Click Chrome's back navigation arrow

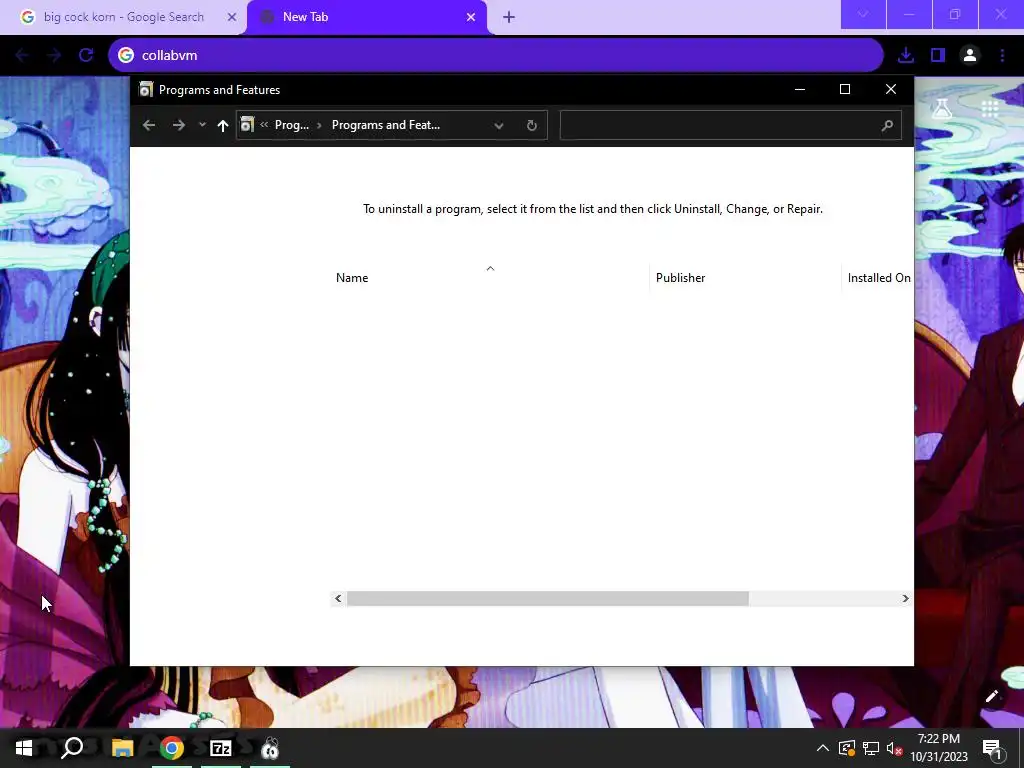pyautogui.click(x=22, y=56)
